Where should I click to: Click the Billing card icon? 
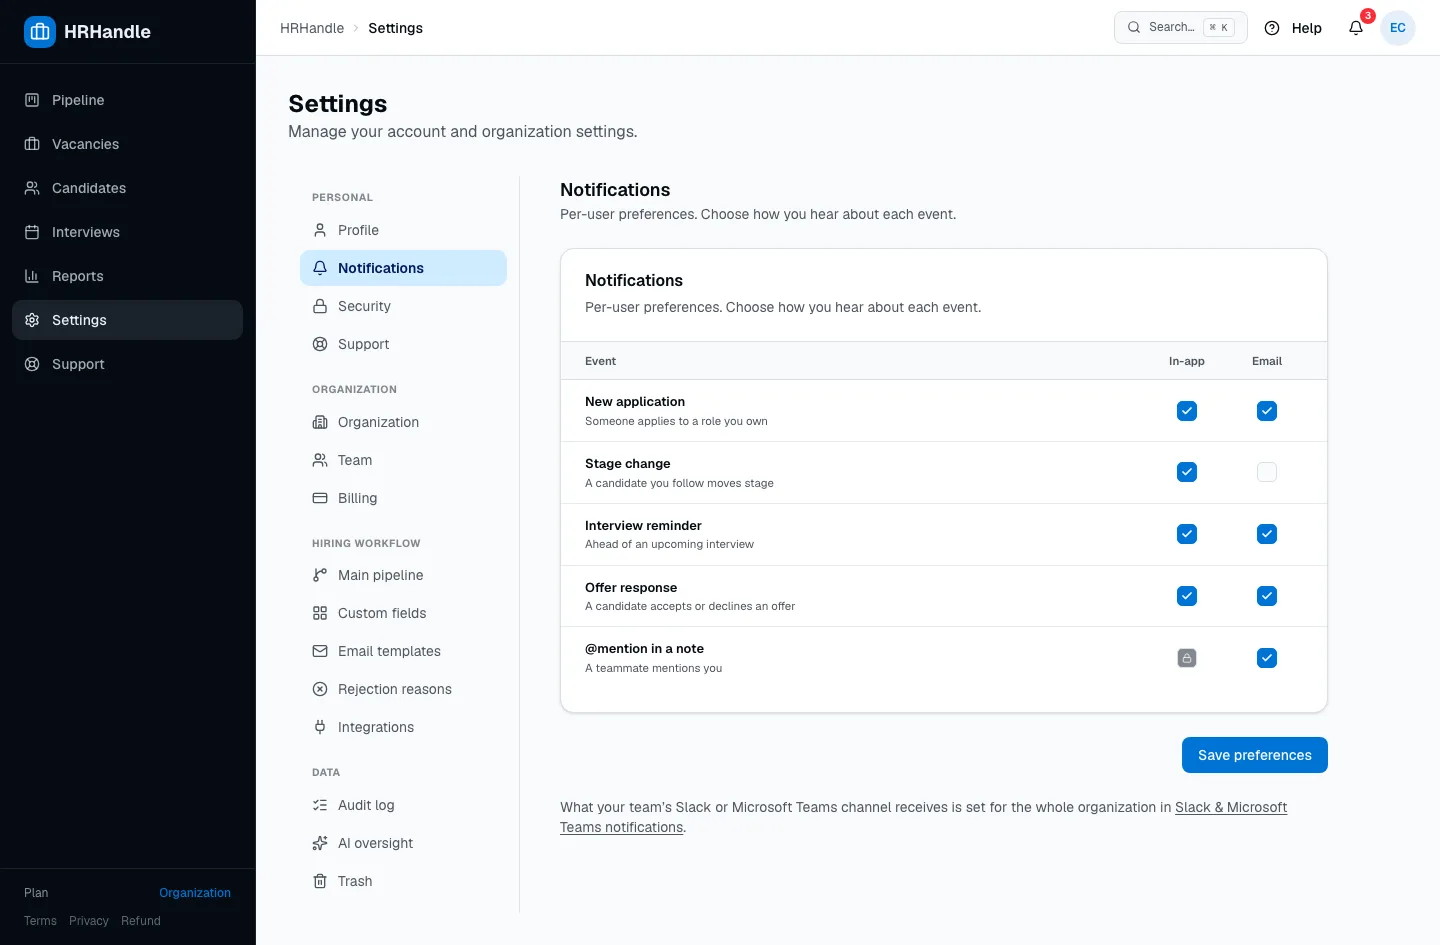(320, 498)
